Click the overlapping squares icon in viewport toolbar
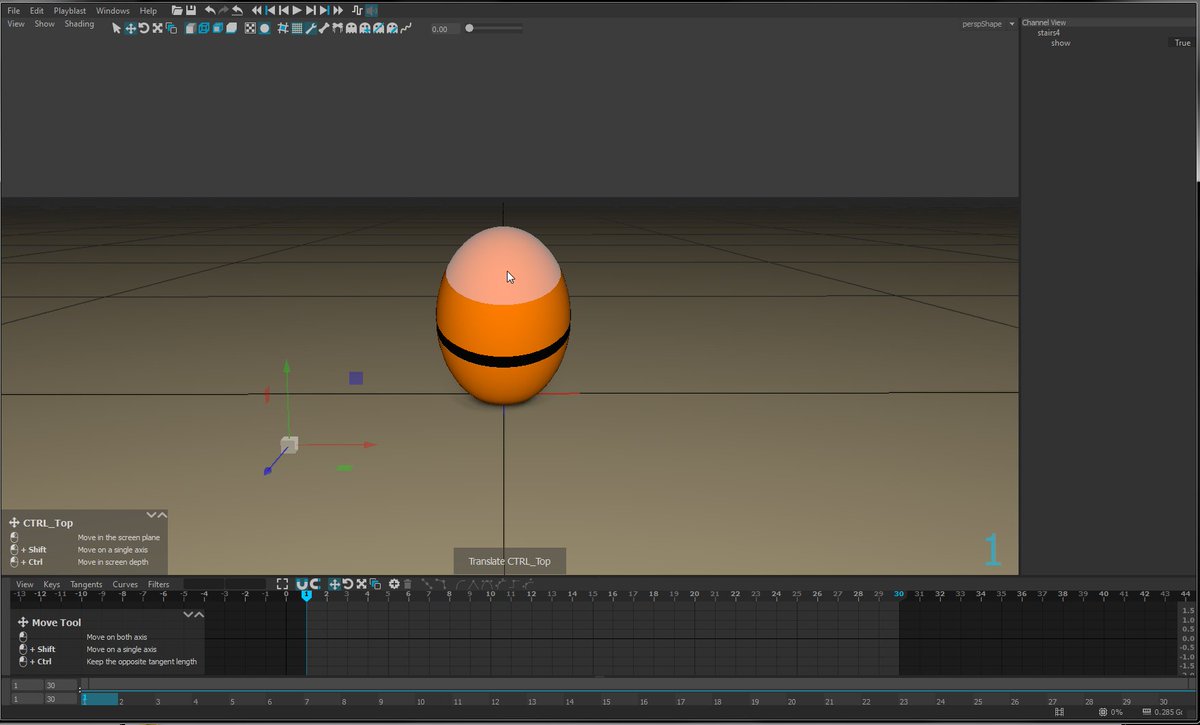This screenshot has width=1200, height=725. click(172, 28)
